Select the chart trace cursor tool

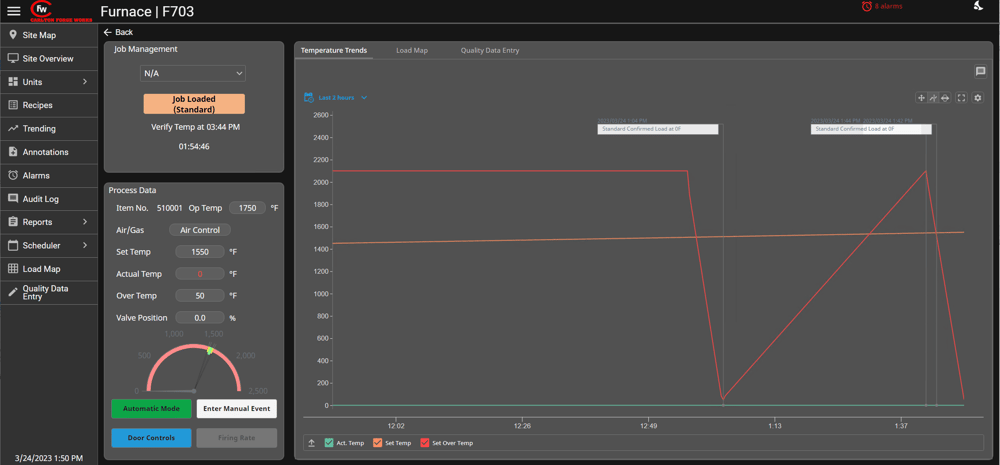(x=932, y=98)
